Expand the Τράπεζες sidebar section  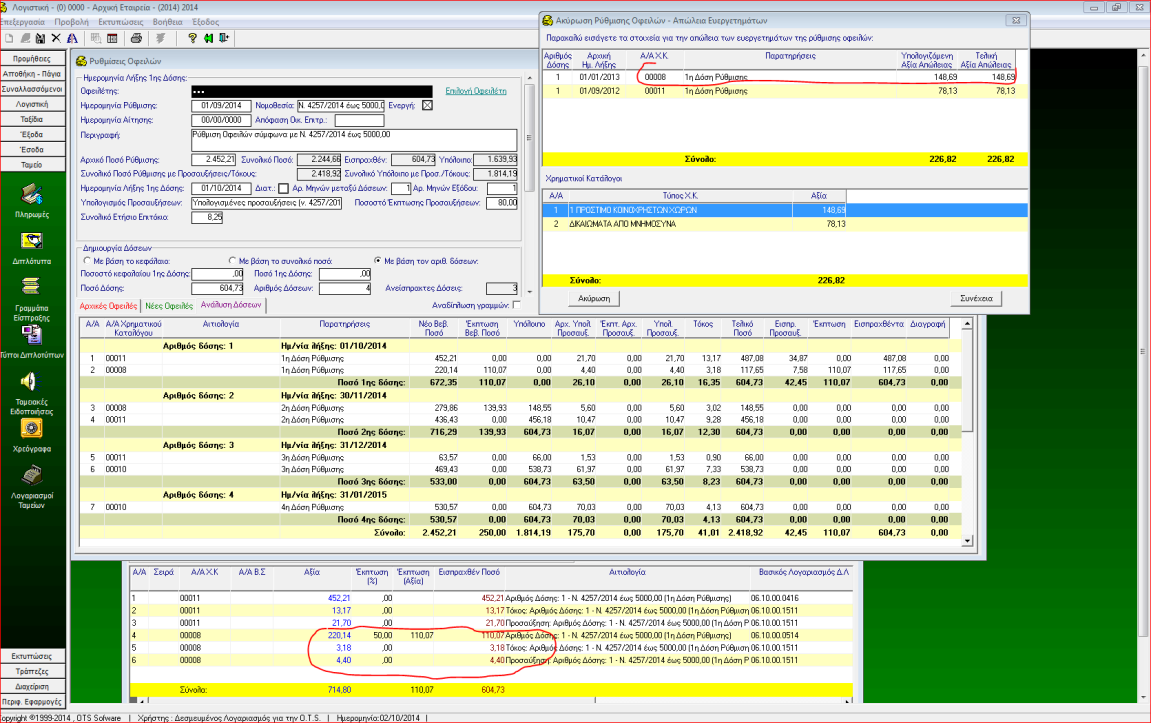coord(32,672)
